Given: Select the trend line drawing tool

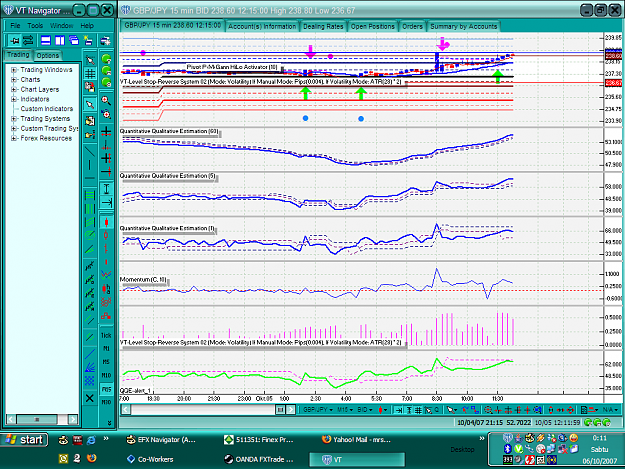Looking at the screenshot, I should click(x=90, y=151).
